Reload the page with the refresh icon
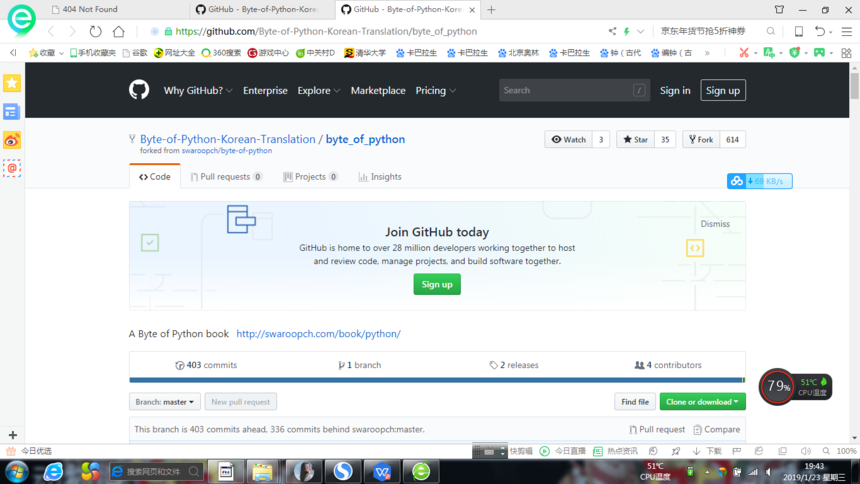Image resolution: width=860 pixels, height=484 pixels. pos(95,31)
